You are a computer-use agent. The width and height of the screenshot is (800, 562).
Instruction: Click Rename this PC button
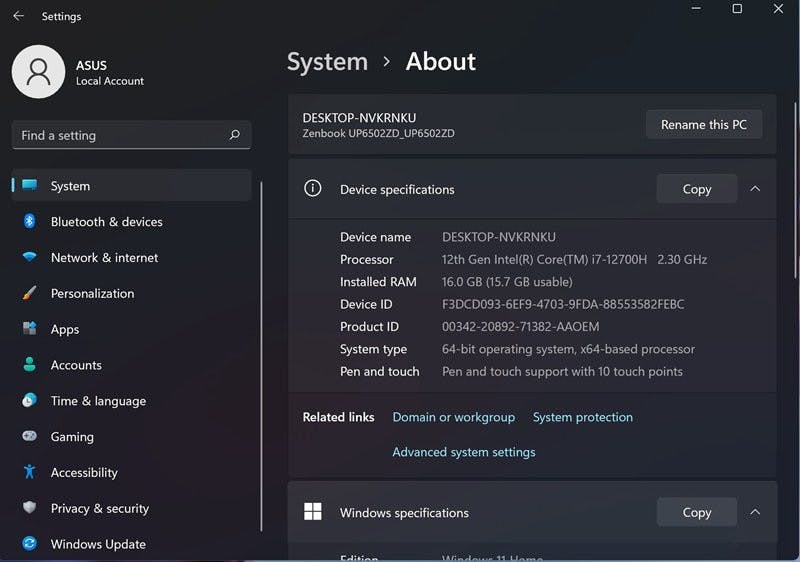click(704, 124)
